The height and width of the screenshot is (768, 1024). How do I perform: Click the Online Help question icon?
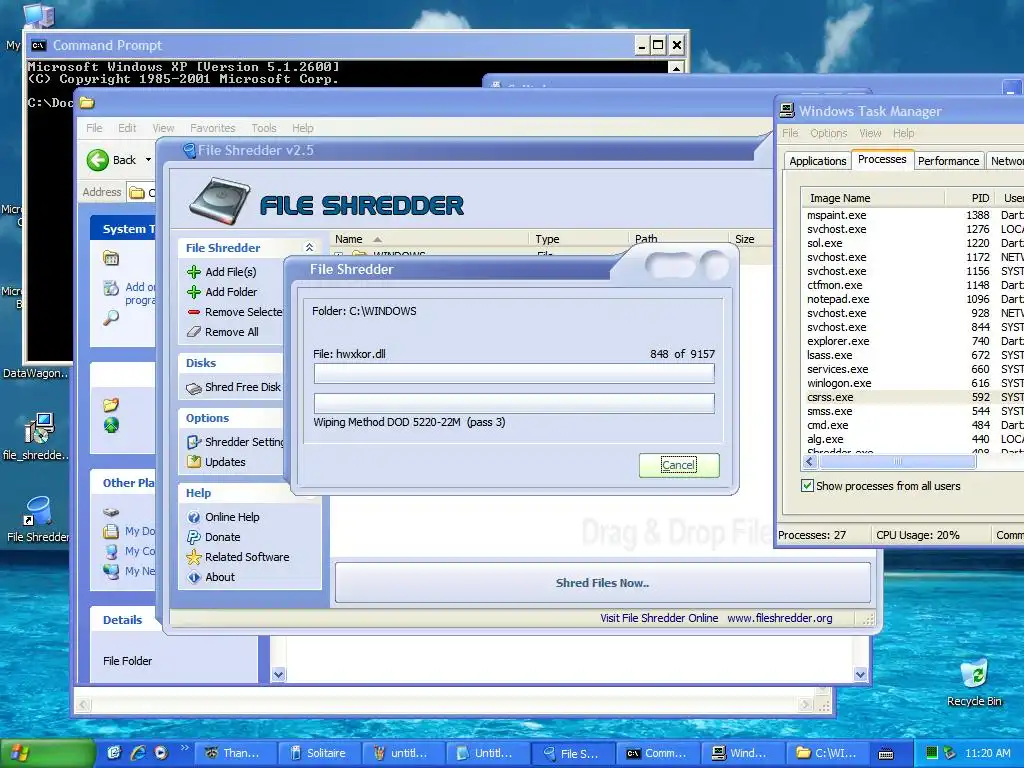(194, 517)
